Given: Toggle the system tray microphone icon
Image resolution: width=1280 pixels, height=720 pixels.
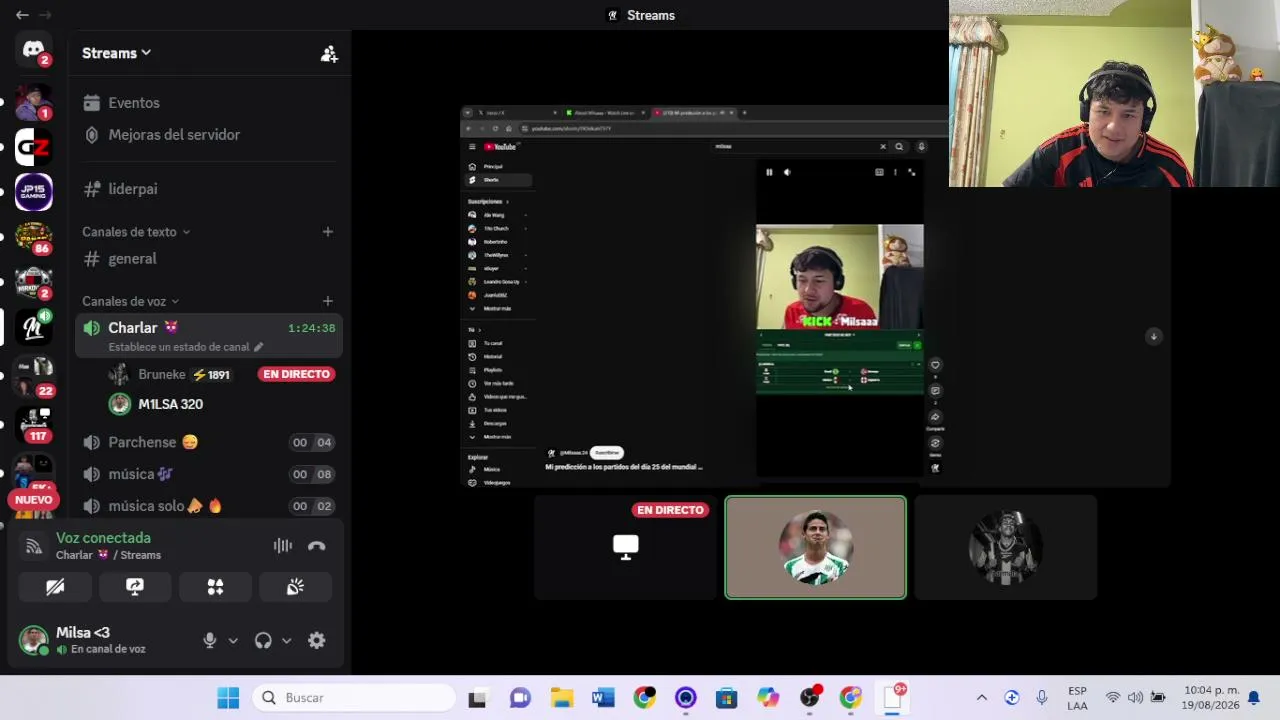Looking at the screenshot, I should pos(1041,698).
